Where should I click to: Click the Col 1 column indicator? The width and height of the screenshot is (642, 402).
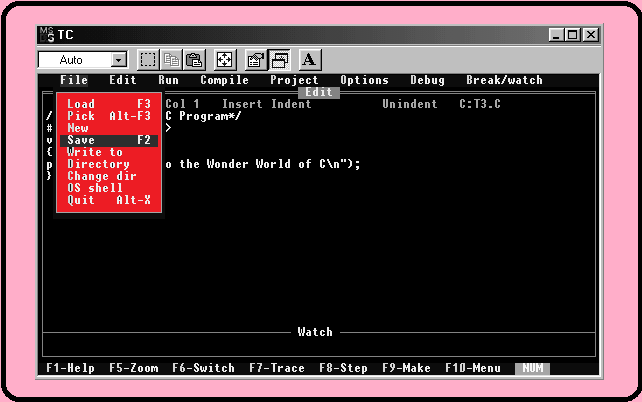tap(182, 104)
